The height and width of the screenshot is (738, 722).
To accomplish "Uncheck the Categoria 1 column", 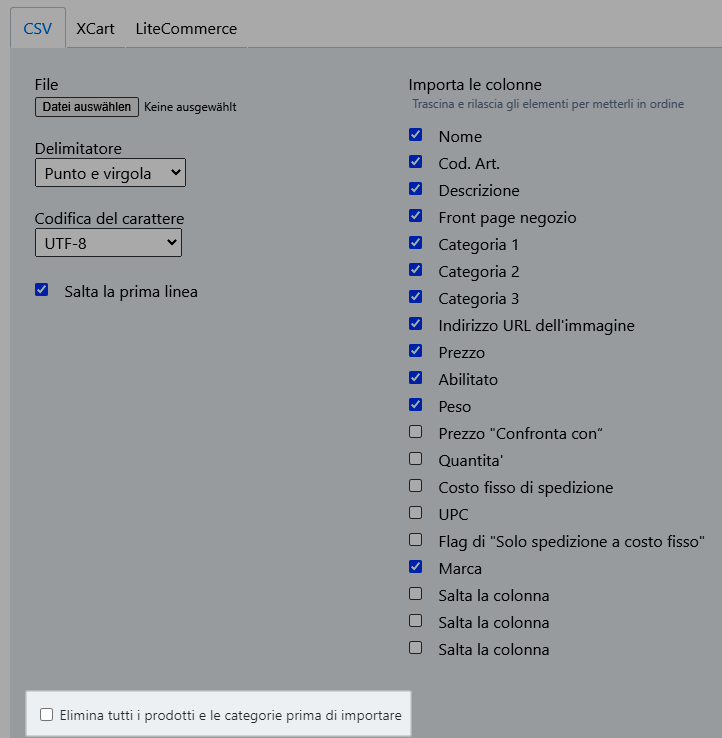I will click(x=416, y=243).
